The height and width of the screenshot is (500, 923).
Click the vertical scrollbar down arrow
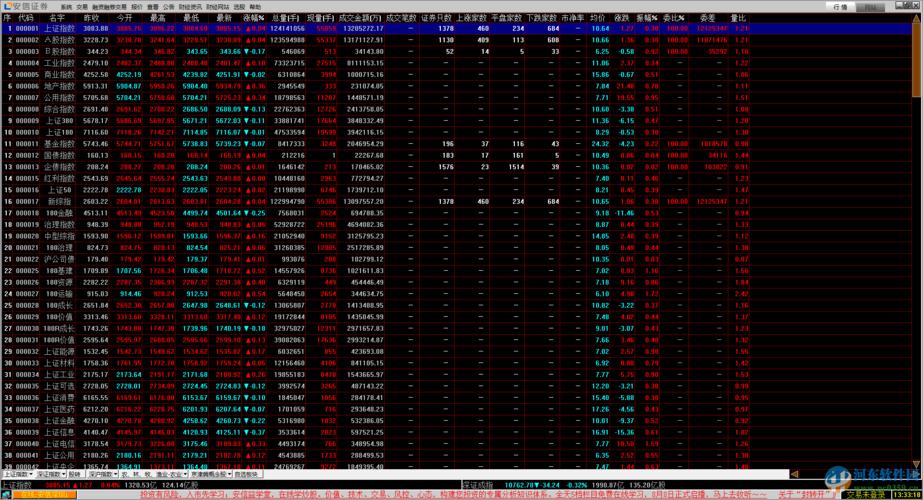916,464
